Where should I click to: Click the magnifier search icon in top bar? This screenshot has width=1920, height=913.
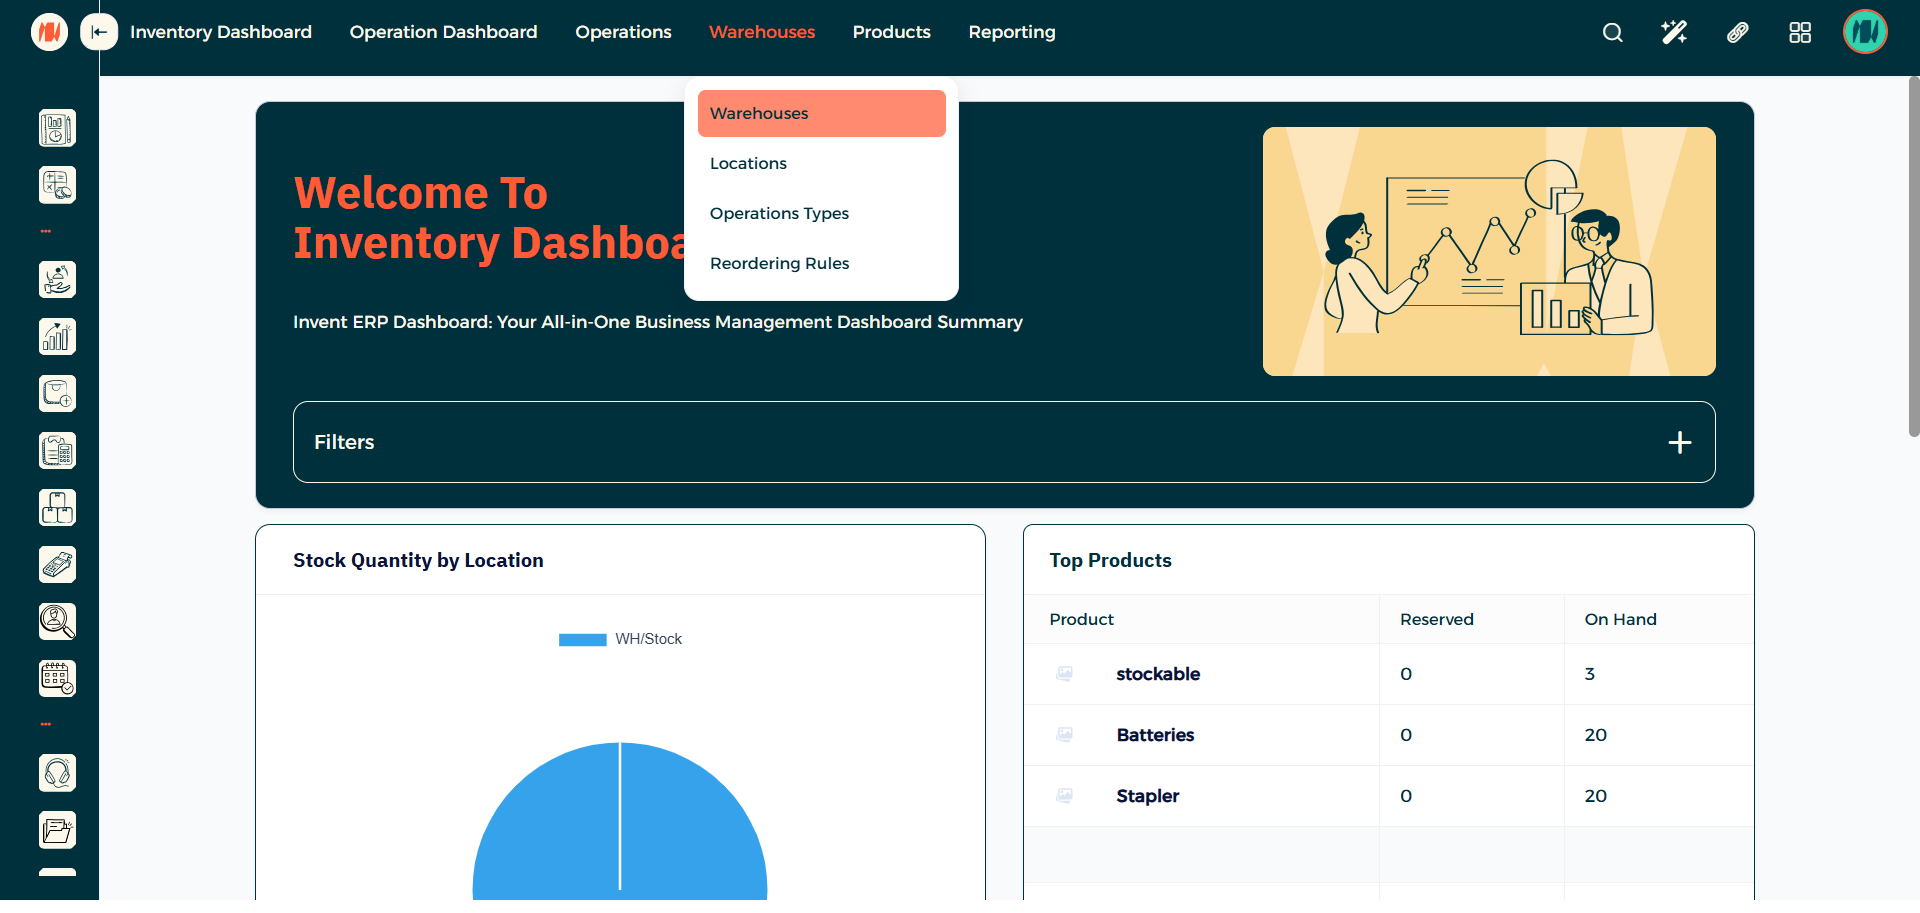[x=1612, y=32]
